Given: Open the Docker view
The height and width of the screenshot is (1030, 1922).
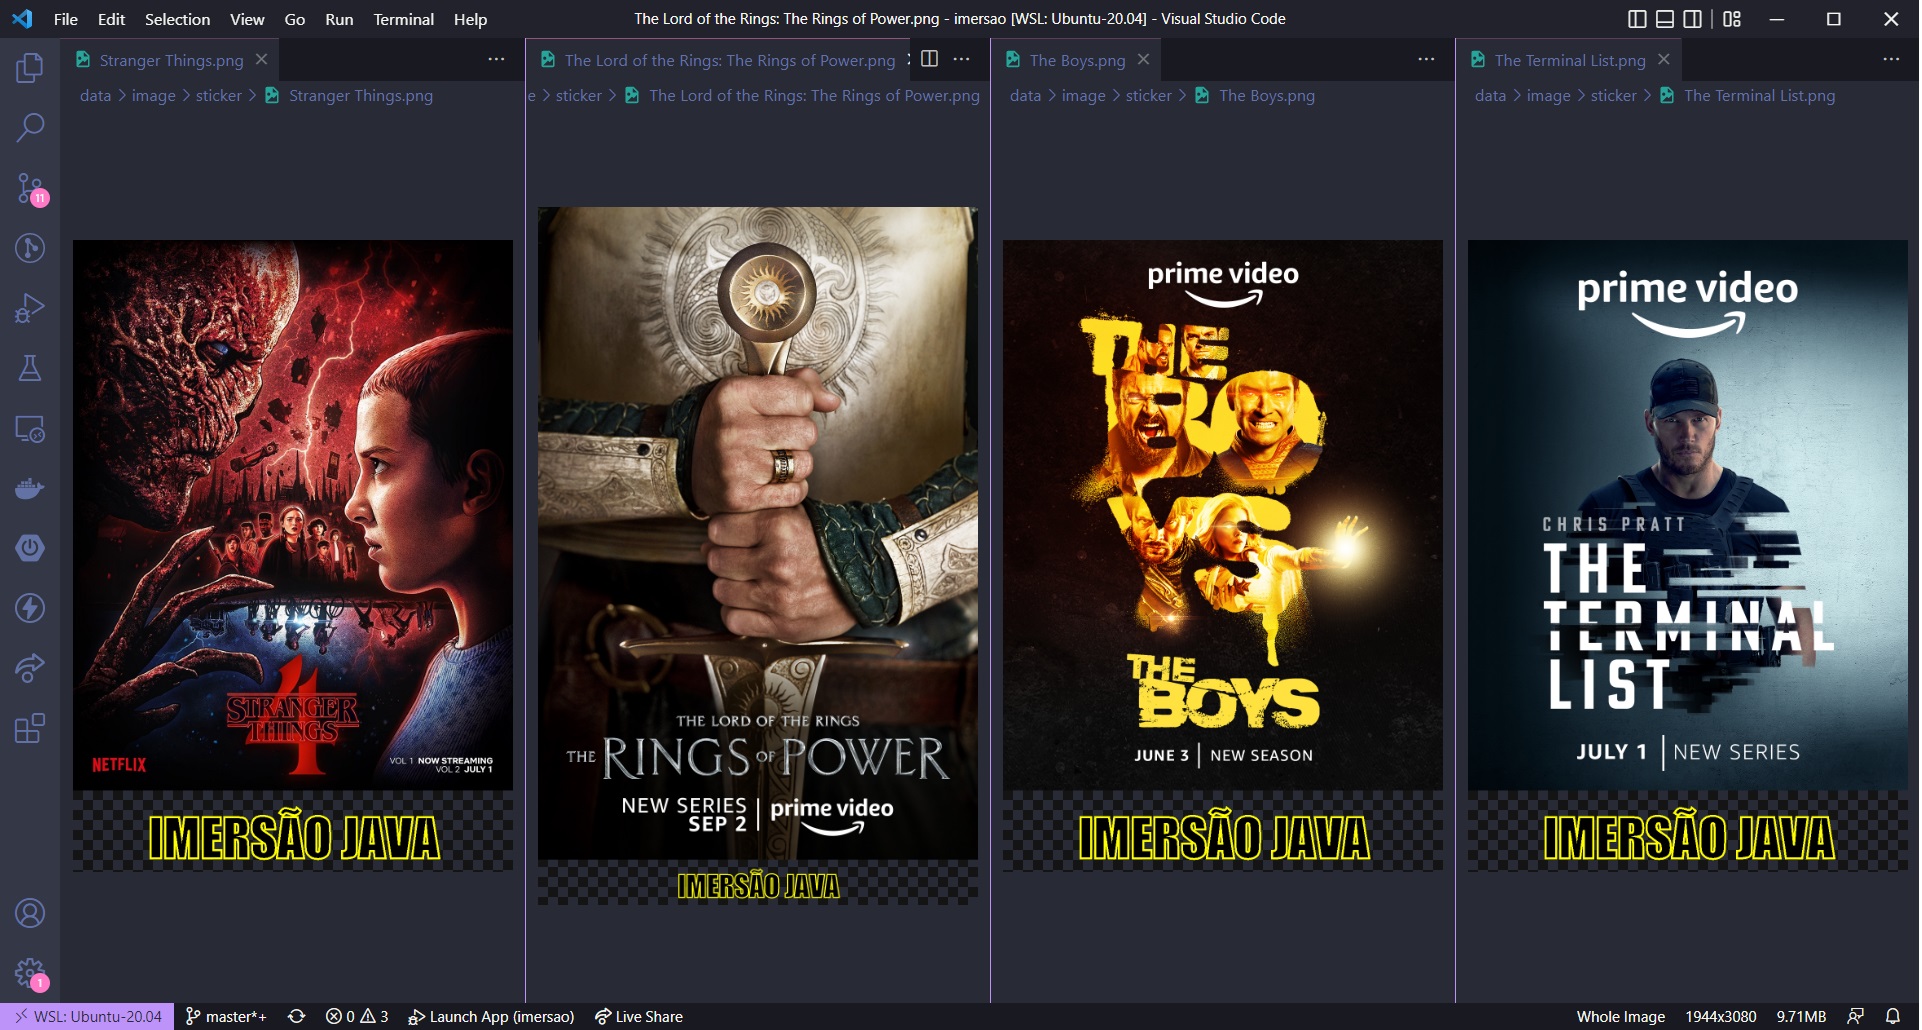Looking at the screenshot, I should [x=30, y=488].
